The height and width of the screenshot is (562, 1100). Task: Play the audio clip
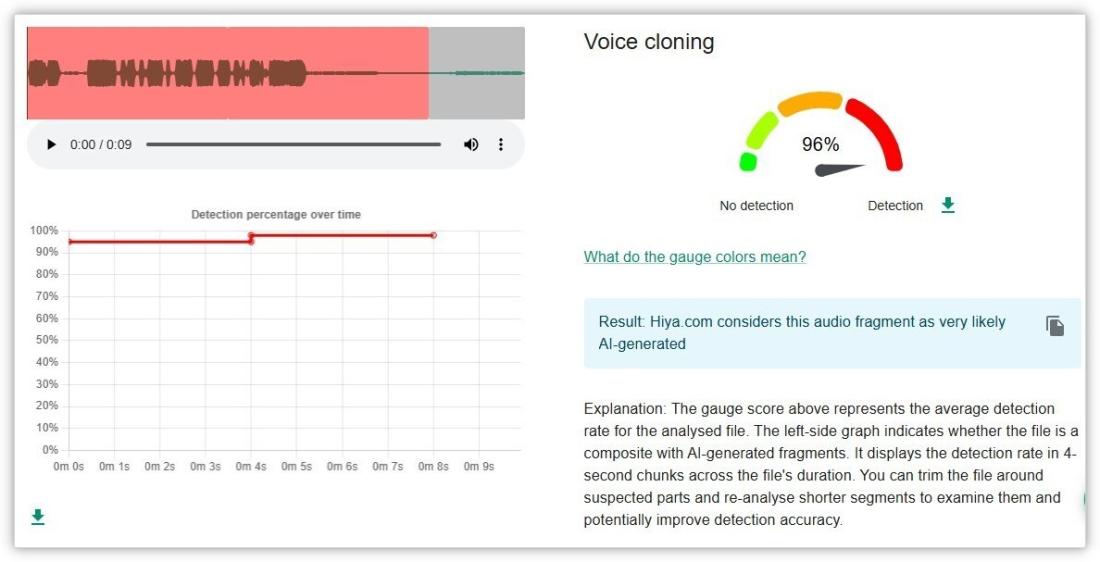pos(51,145)
